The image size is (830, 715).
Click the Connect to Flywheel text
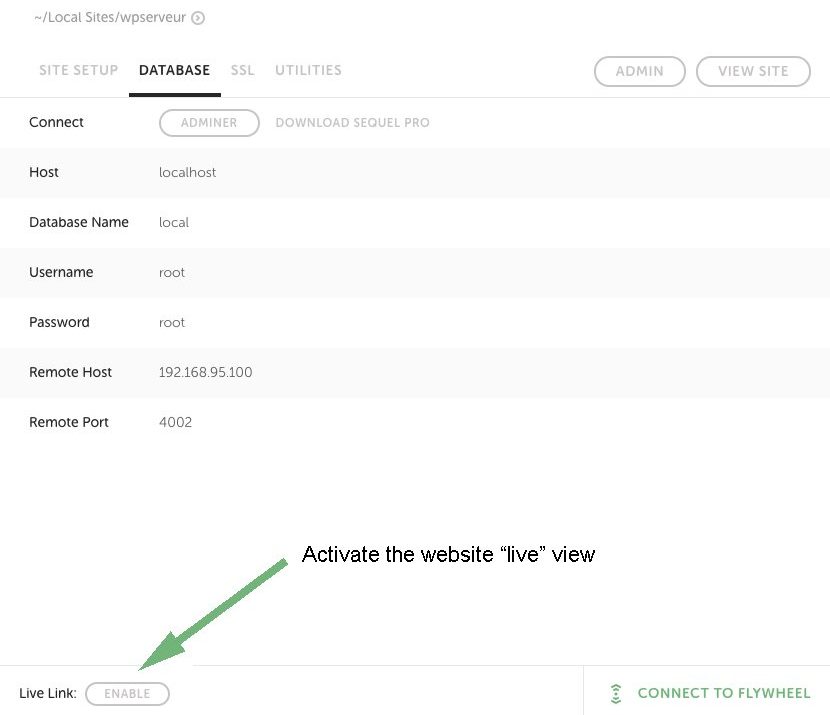[x=723, y=693]
